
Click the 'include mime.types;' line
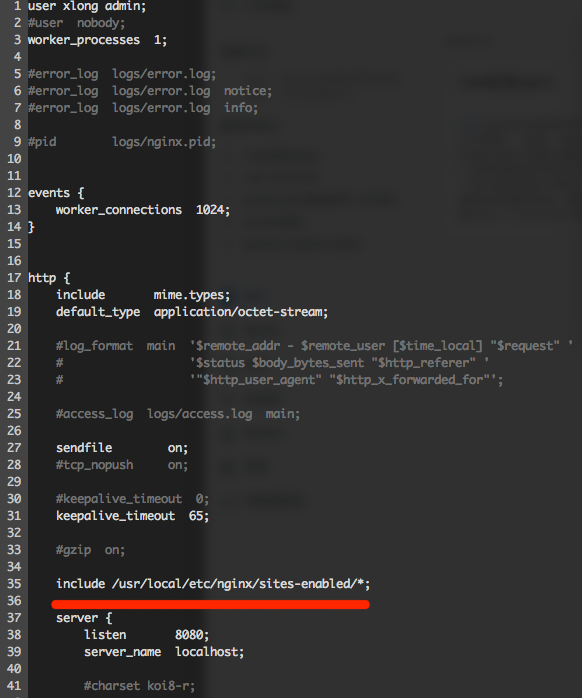coord(143,295)
